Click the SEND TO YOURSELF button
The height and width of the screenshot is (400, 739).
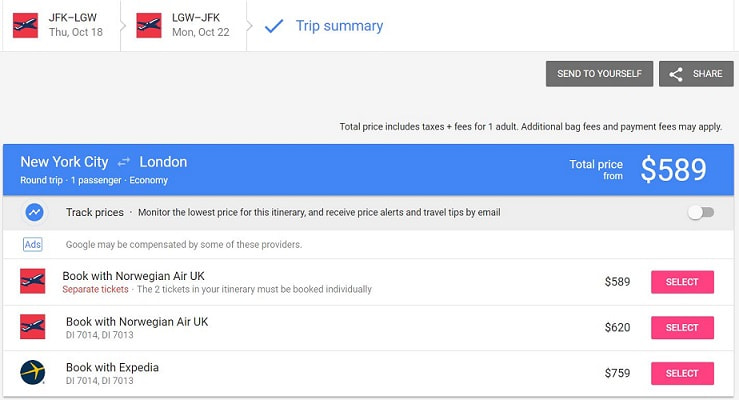coord(599,73)
